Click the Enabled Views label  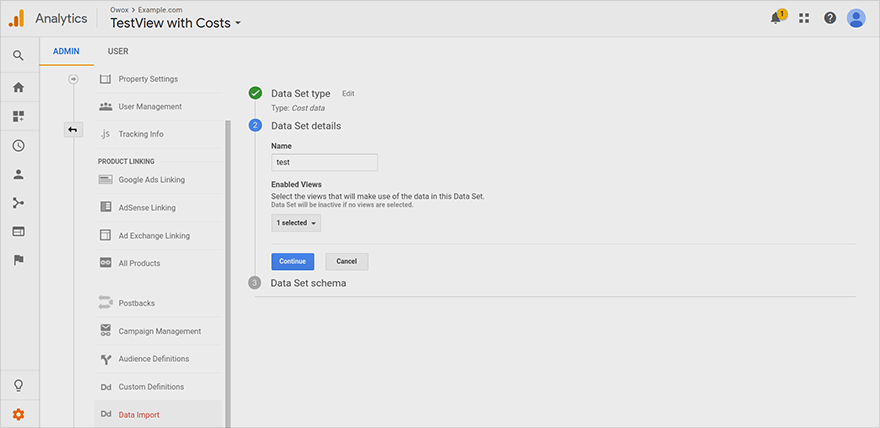click(x=296, y=184)
